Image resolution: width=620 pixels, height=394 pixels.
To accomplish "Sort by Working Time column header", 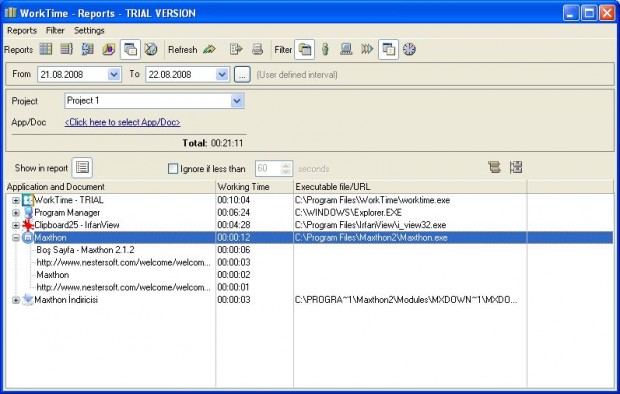I will (x=255, y=187).
